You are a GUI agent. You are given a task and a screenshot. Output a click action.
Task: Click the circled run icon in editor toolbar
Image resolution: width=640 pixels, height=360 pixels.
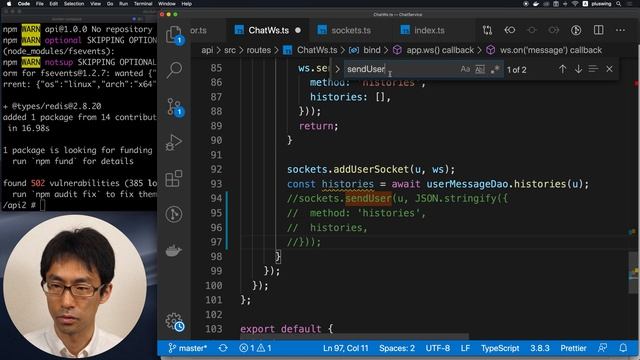[576, 30]
